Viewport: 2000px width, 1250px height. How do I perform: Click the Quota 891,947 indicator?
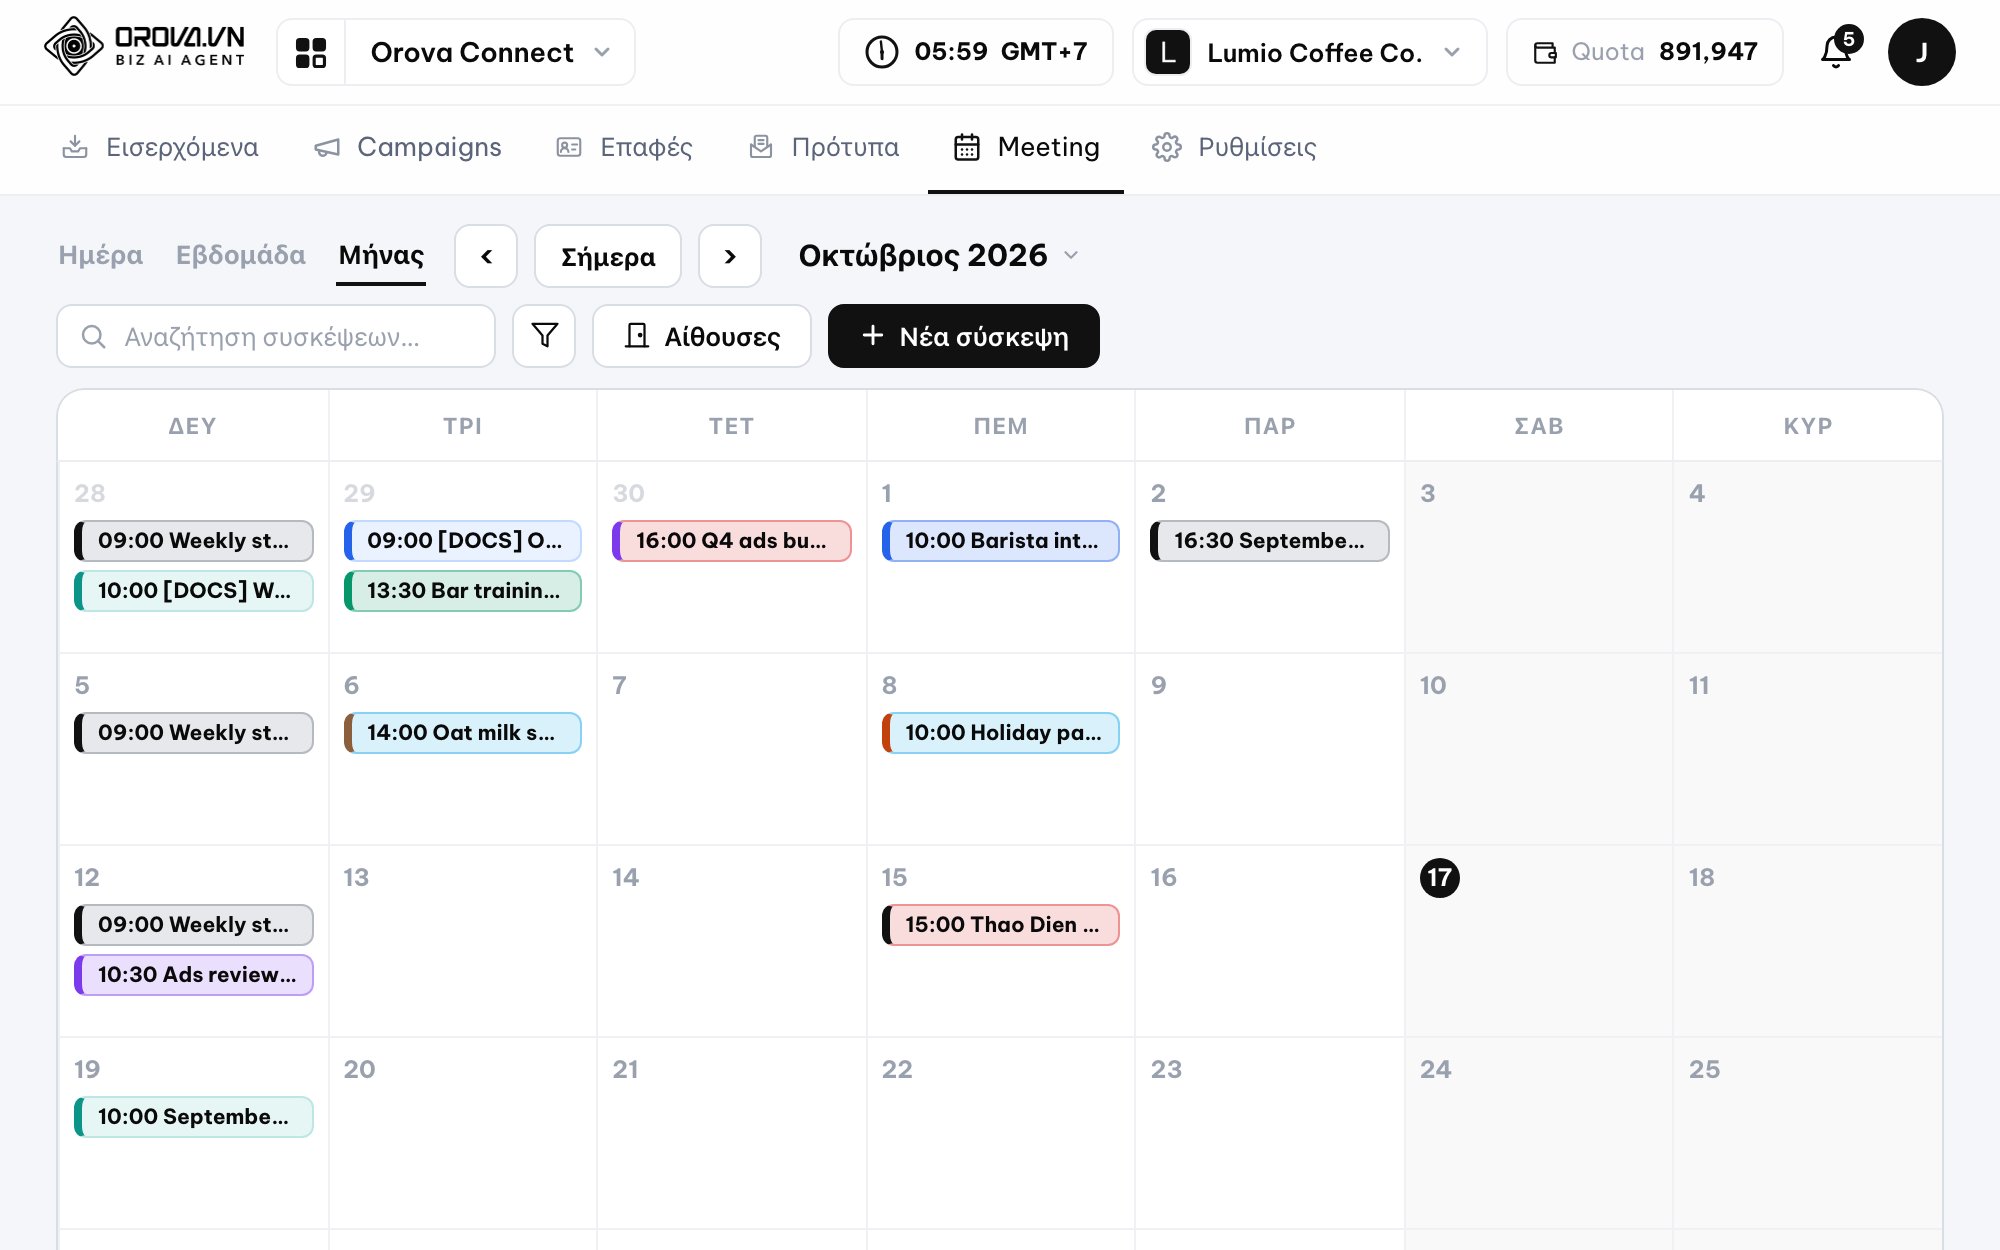tap(1645, 52)
